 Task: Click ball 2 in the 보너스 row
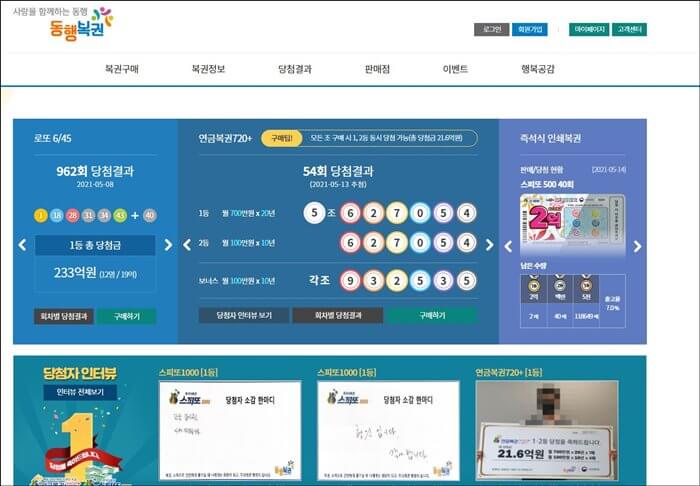[x=397, y=281]
